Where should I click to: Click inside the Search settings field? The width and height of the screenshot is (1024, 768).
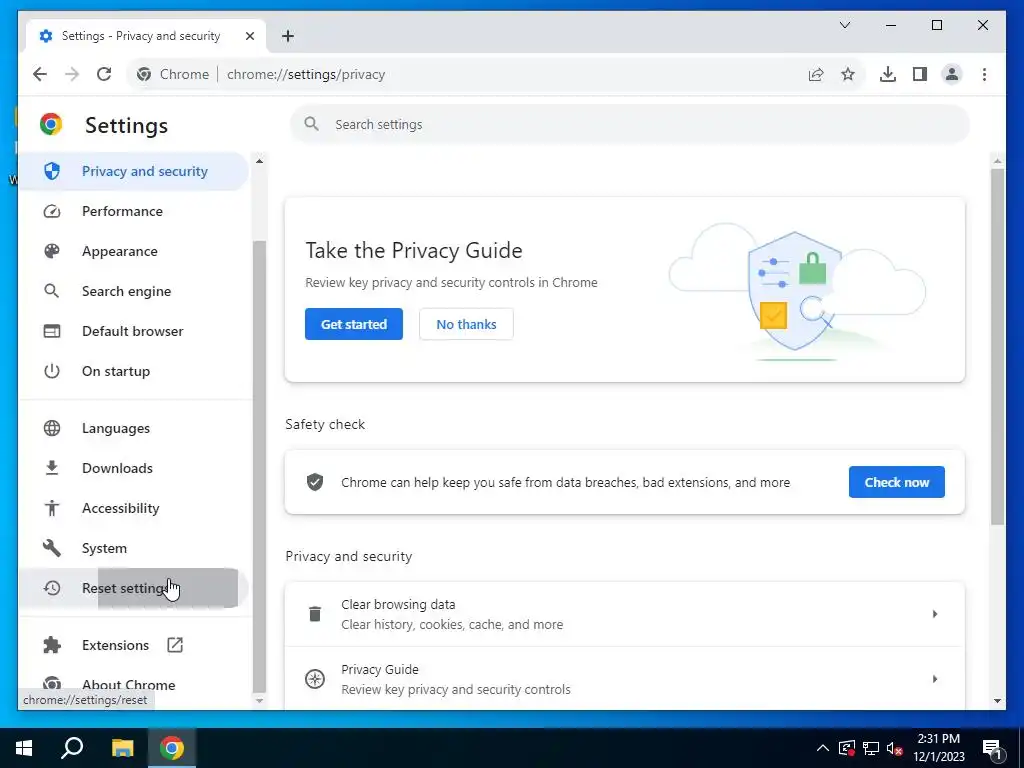click(x=630, y=124)
